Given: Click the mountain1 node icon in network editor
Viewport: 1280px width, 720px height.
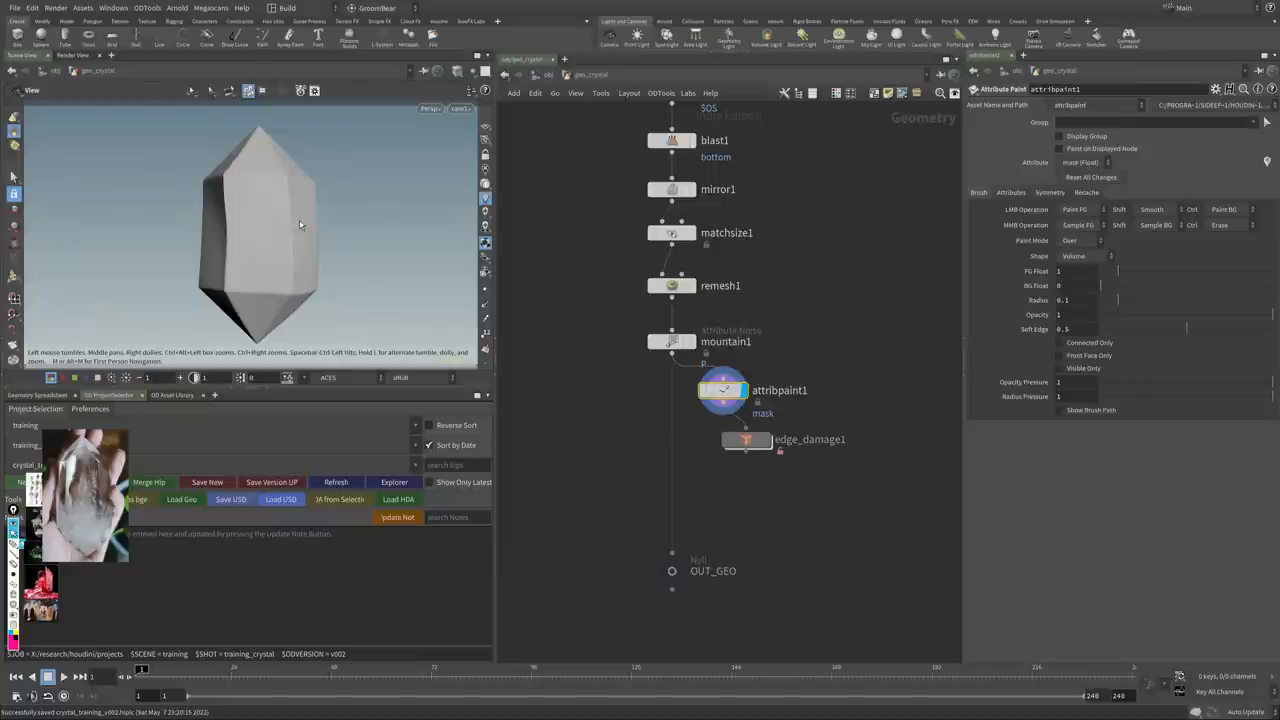Looking at the screenshot, I should pyautogui.click(x=671, y=341).
